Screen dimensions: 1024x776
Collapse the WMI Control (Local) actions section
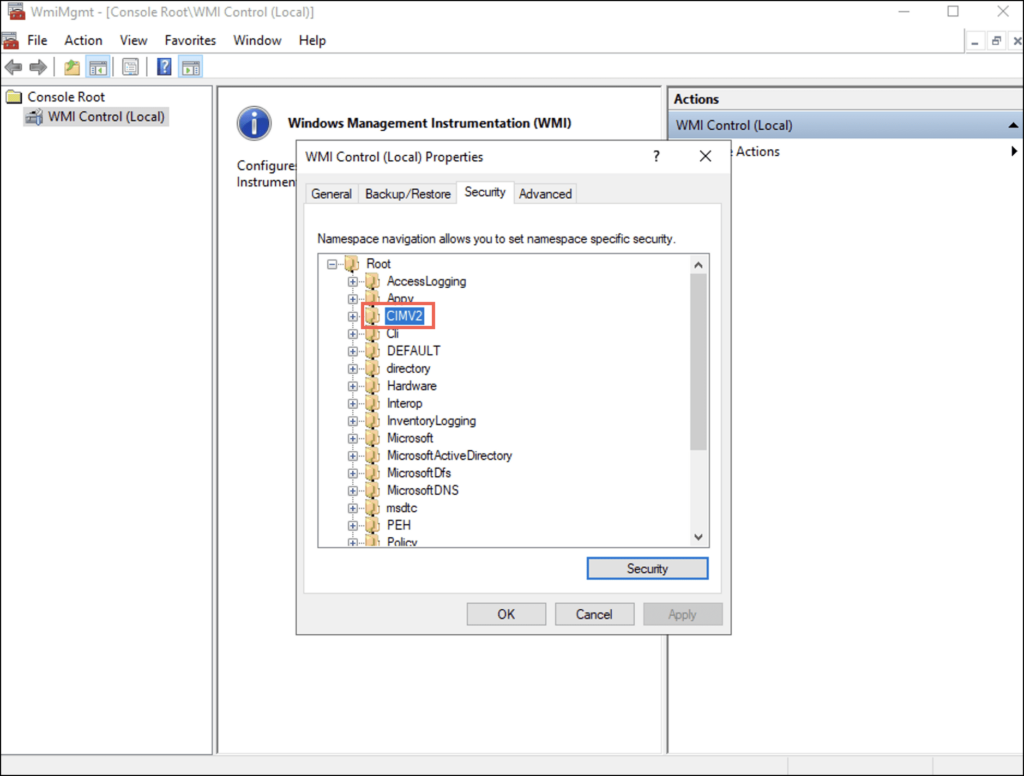pyautogui.click(x=1013, y=124)
